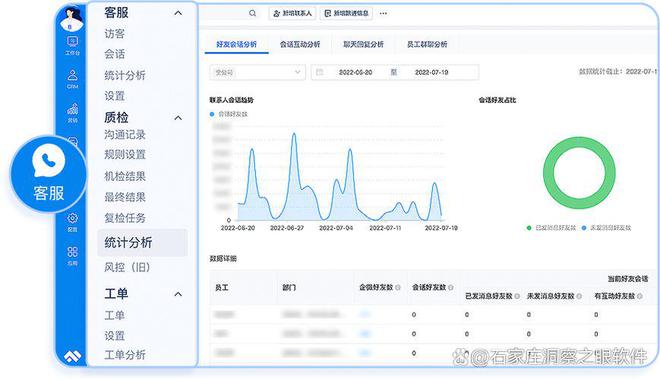Click the highest peak on the trend line chart
This screenshot has height=380, width=660.
[294, 134]
